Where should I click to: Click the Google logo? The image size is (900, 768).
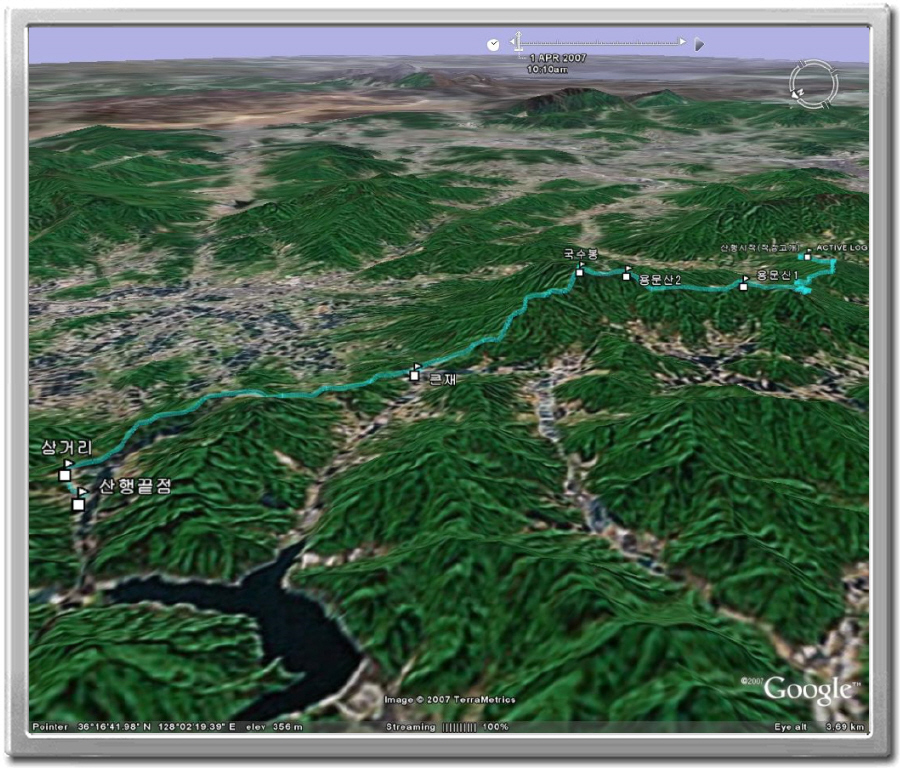(x=807, y=689)
